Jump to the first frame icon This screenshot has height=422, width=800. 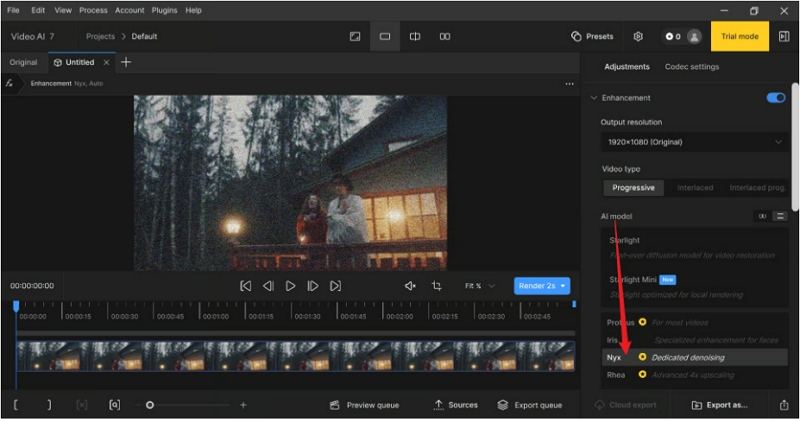click(x=246, y=286)
